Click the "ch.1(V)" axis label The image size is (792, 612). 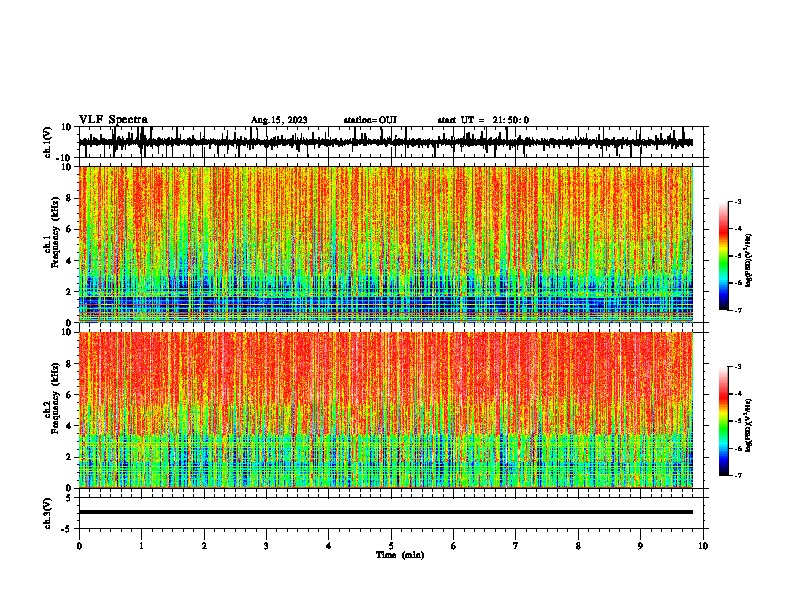[x=48, y=142]
